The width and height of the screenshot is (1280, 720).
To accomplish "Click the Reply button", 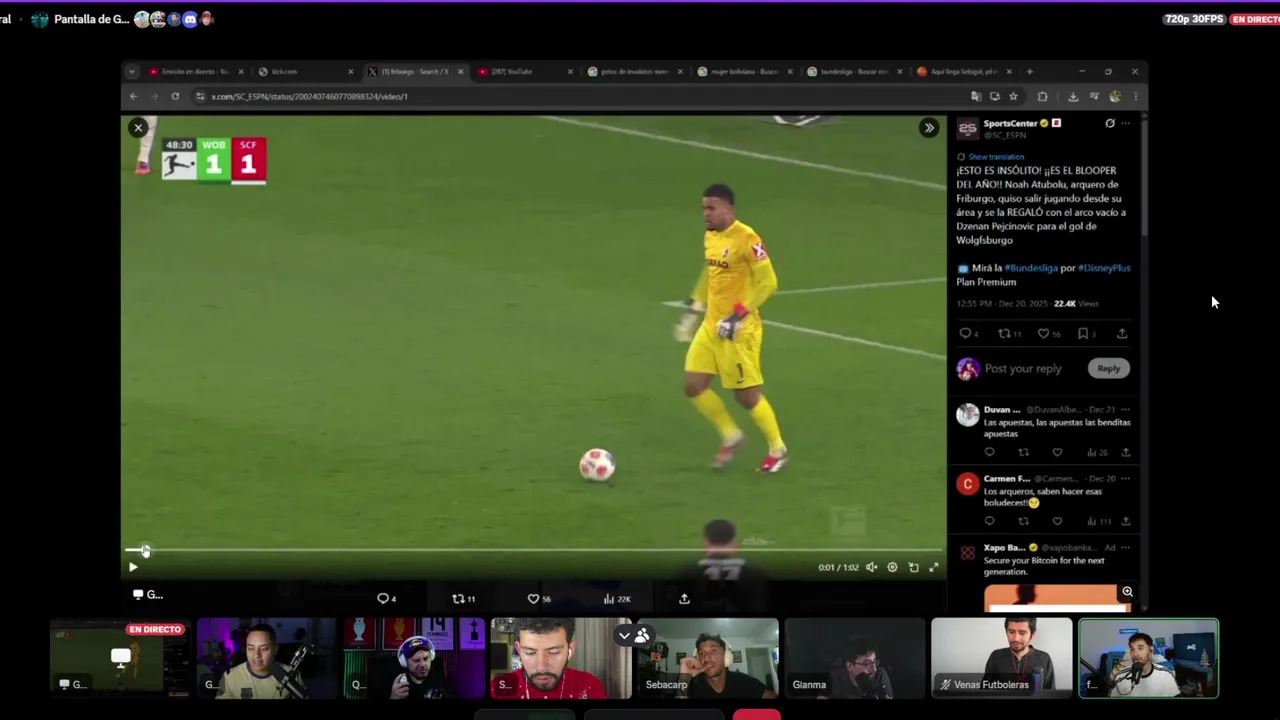I will (x=1108, y=368).
